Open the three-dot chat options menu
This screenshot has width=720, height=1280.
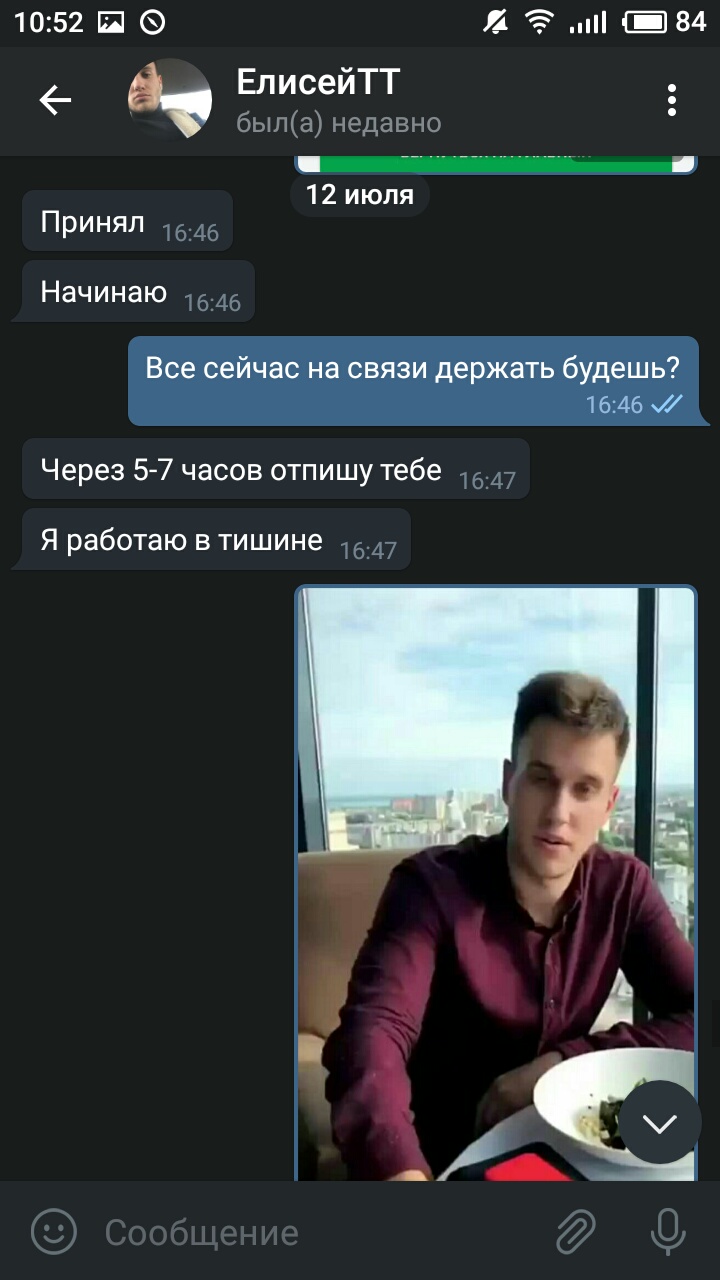click(x=672, y=100)
